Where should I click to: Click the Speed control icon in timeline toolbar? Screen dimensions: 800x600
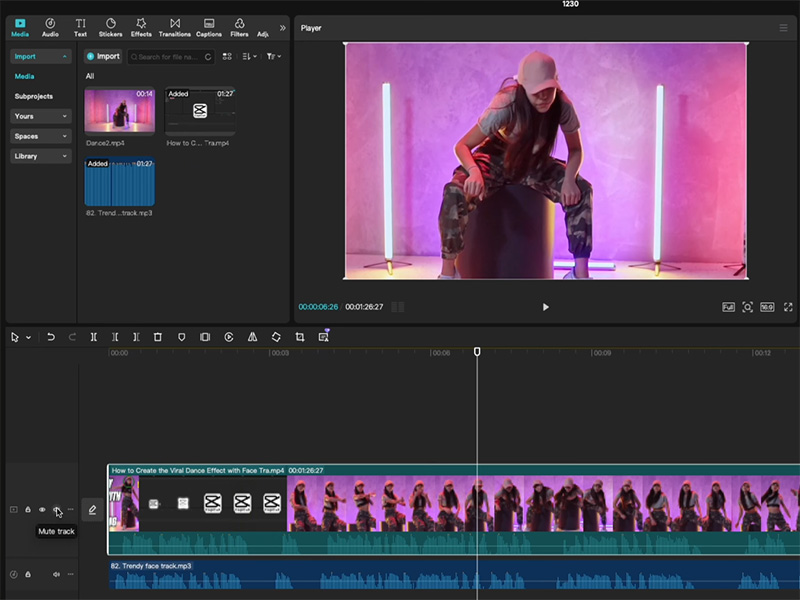pyautogui.click(x=229, y=337)
